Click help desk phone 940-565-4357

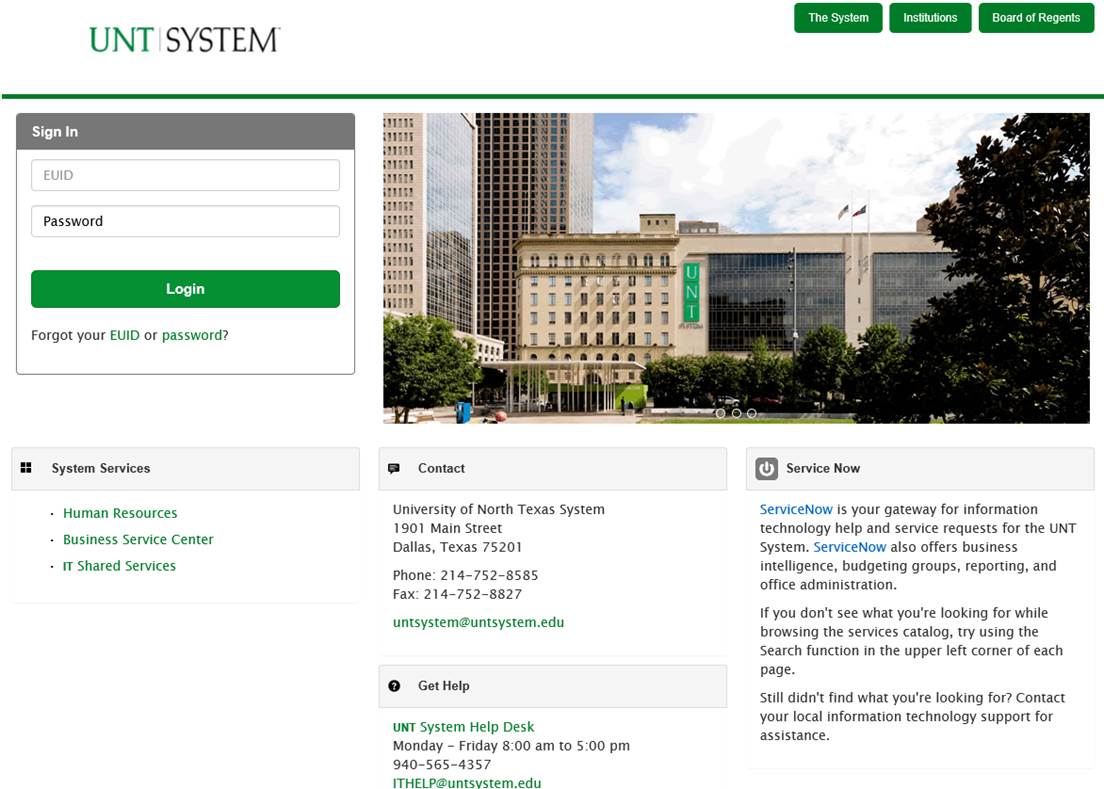click(x=441, y=764)
